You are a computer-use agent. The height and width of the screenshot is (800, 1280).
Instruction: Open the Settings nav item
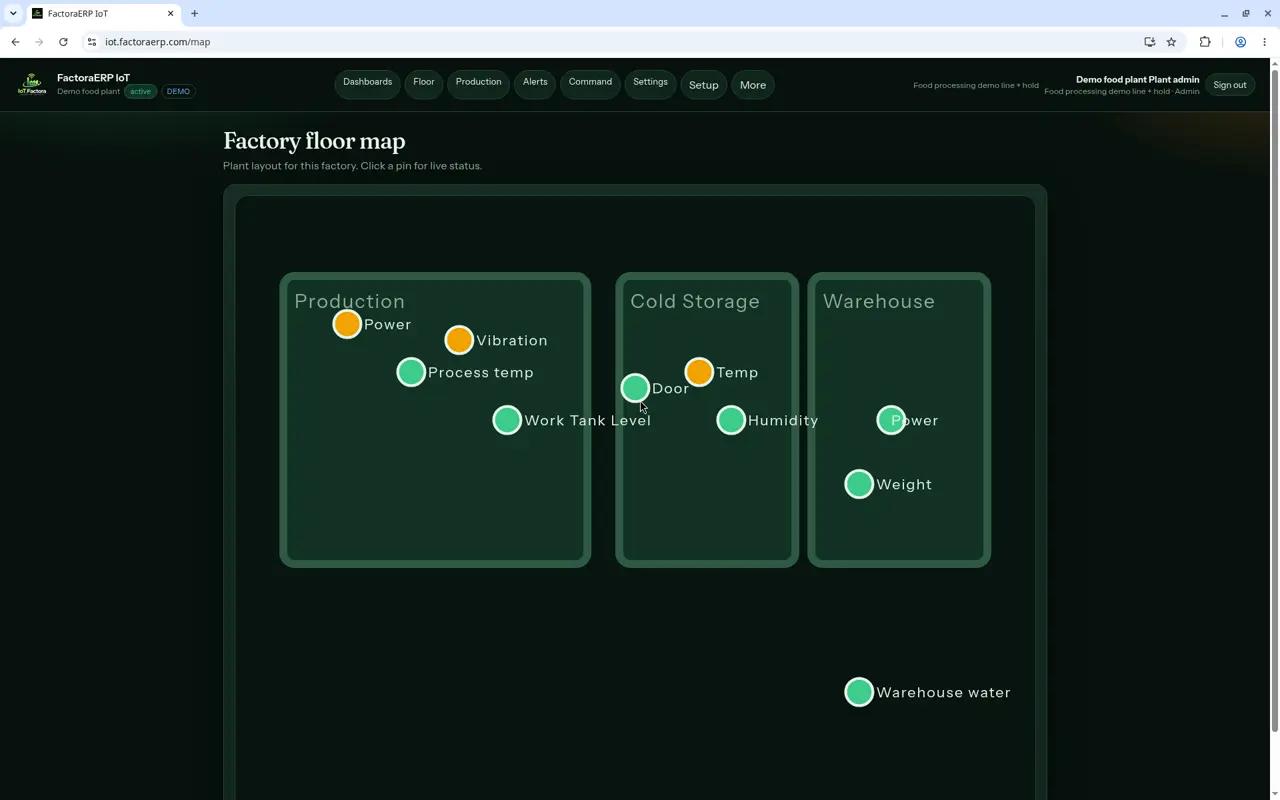(x=650, y=84)
